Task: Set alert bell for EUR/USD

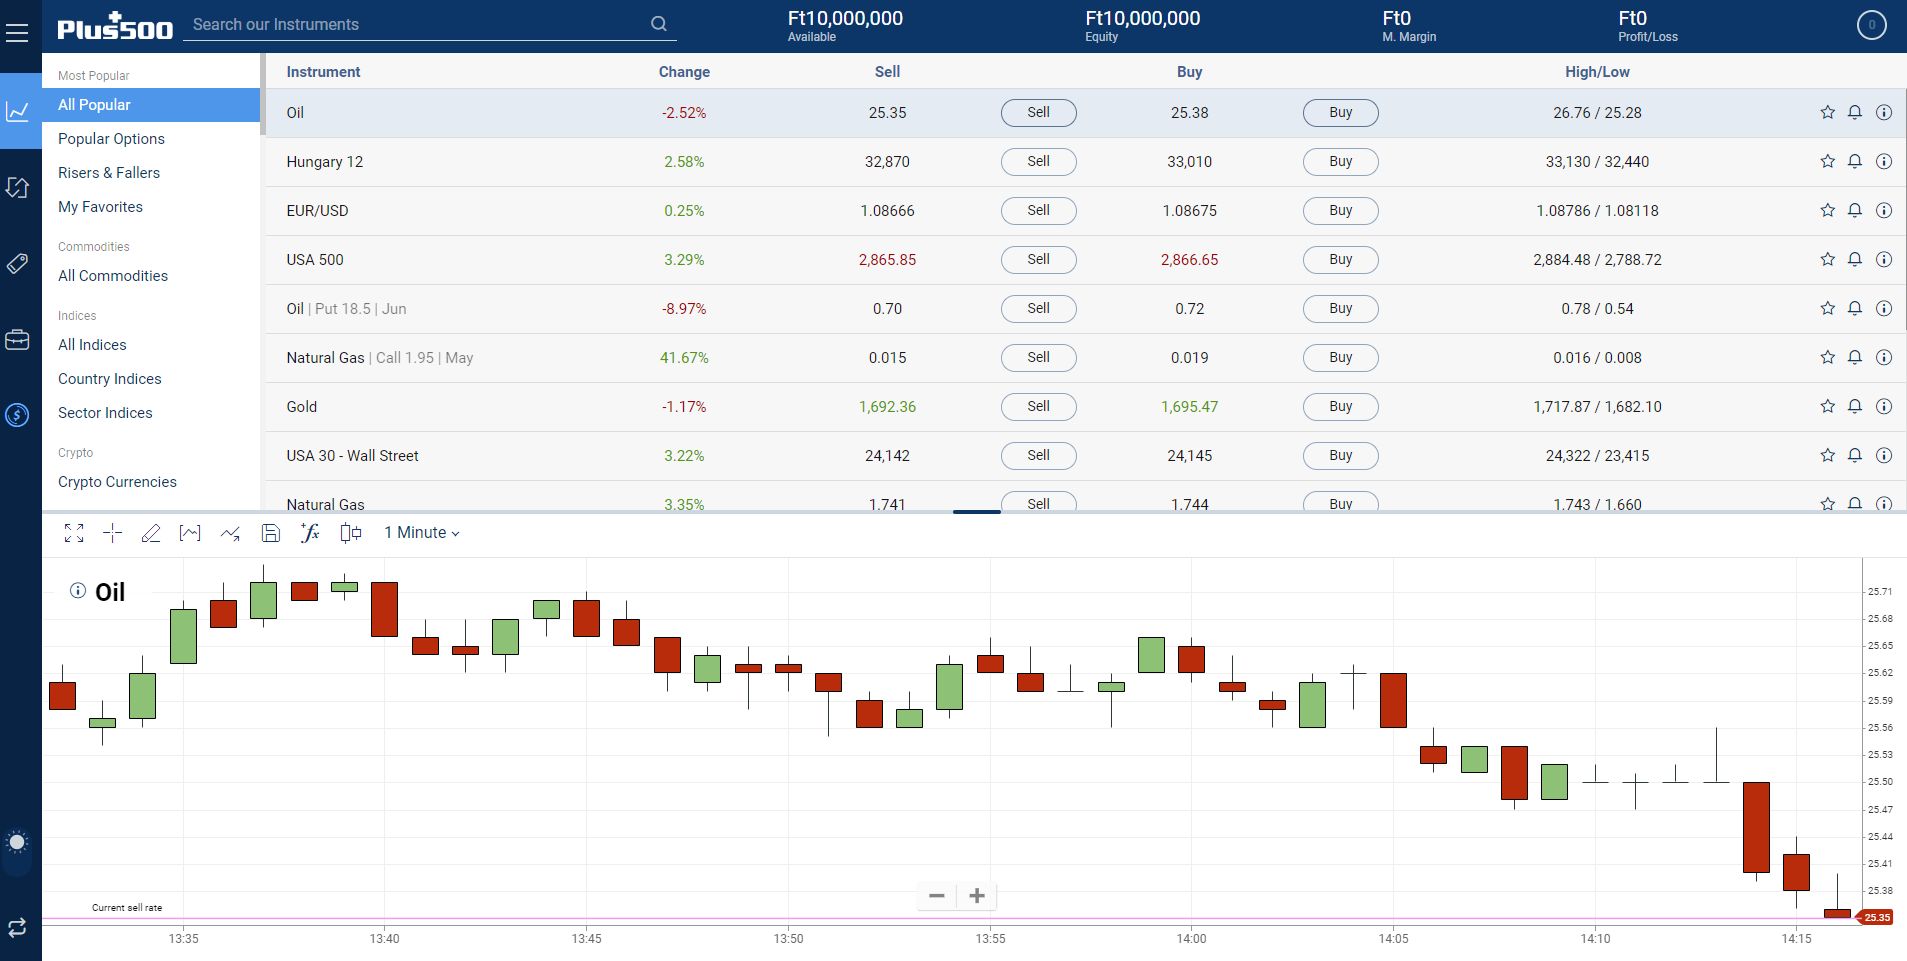Action: (x=1854, y=211)
